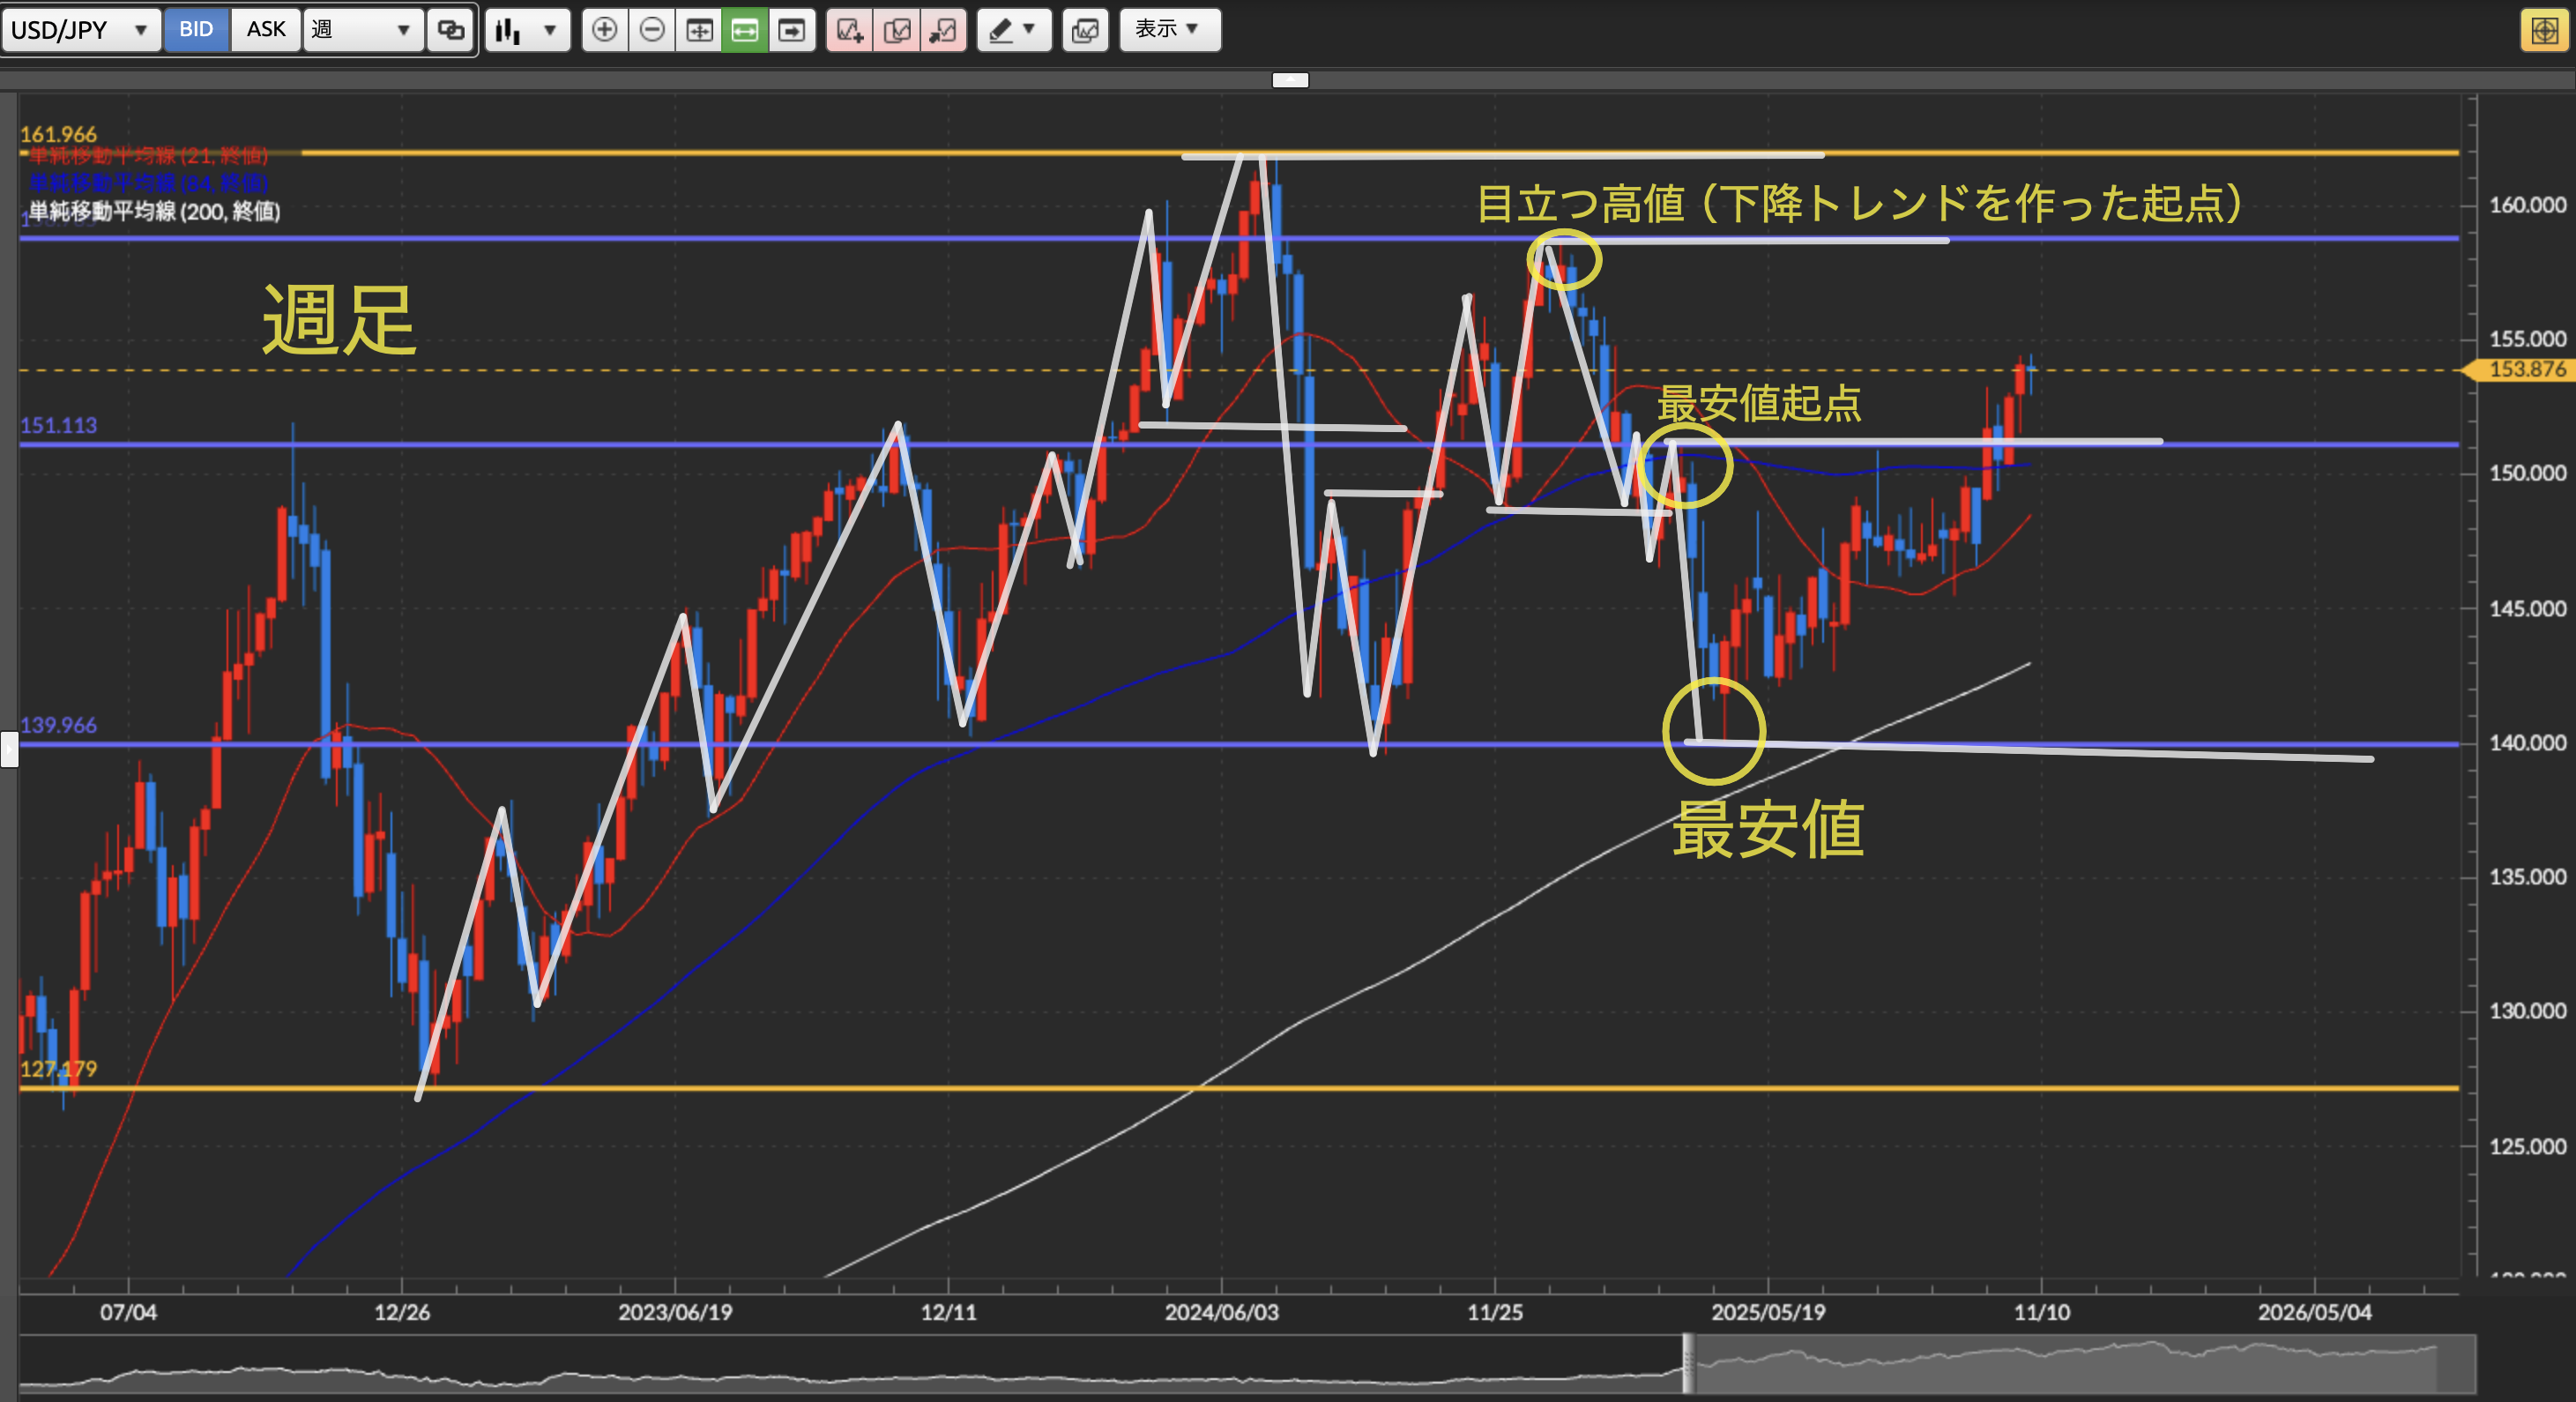This screenshot has width=2576, height=1402.
Task: Open the USD/JPY currency pair dropdown
Action: [80, 30]
